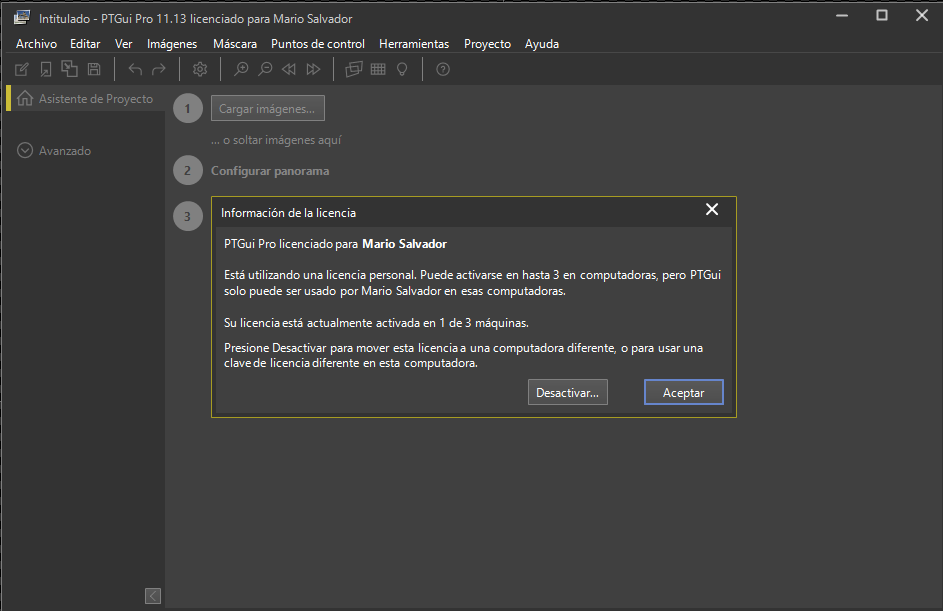Open the Proyecto menu
The width and height of the screenshot is (943, 611).
click(488, 44)
